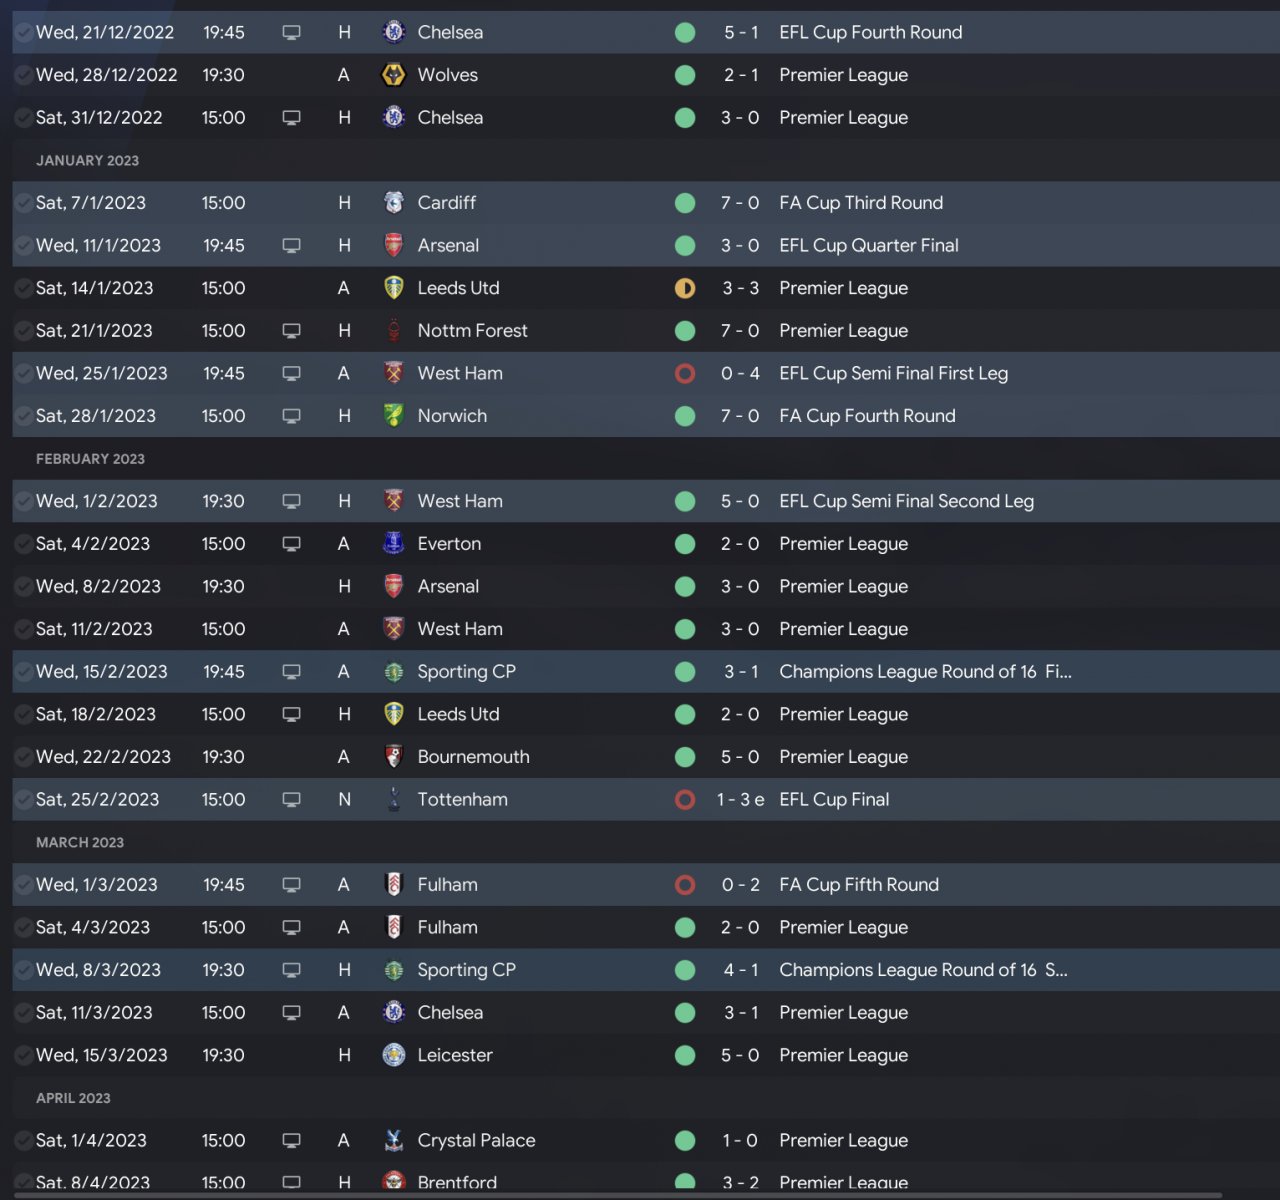This screenshot has width=1280, height=1200.
Task: Open the Everton team name link
Action: (449, 544)
